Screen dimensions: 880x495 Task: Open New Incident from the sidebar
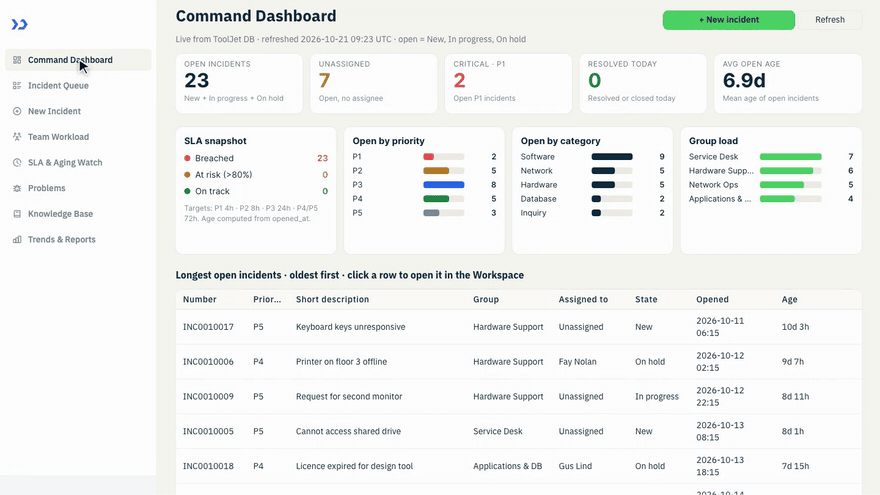tap(78, 111)
